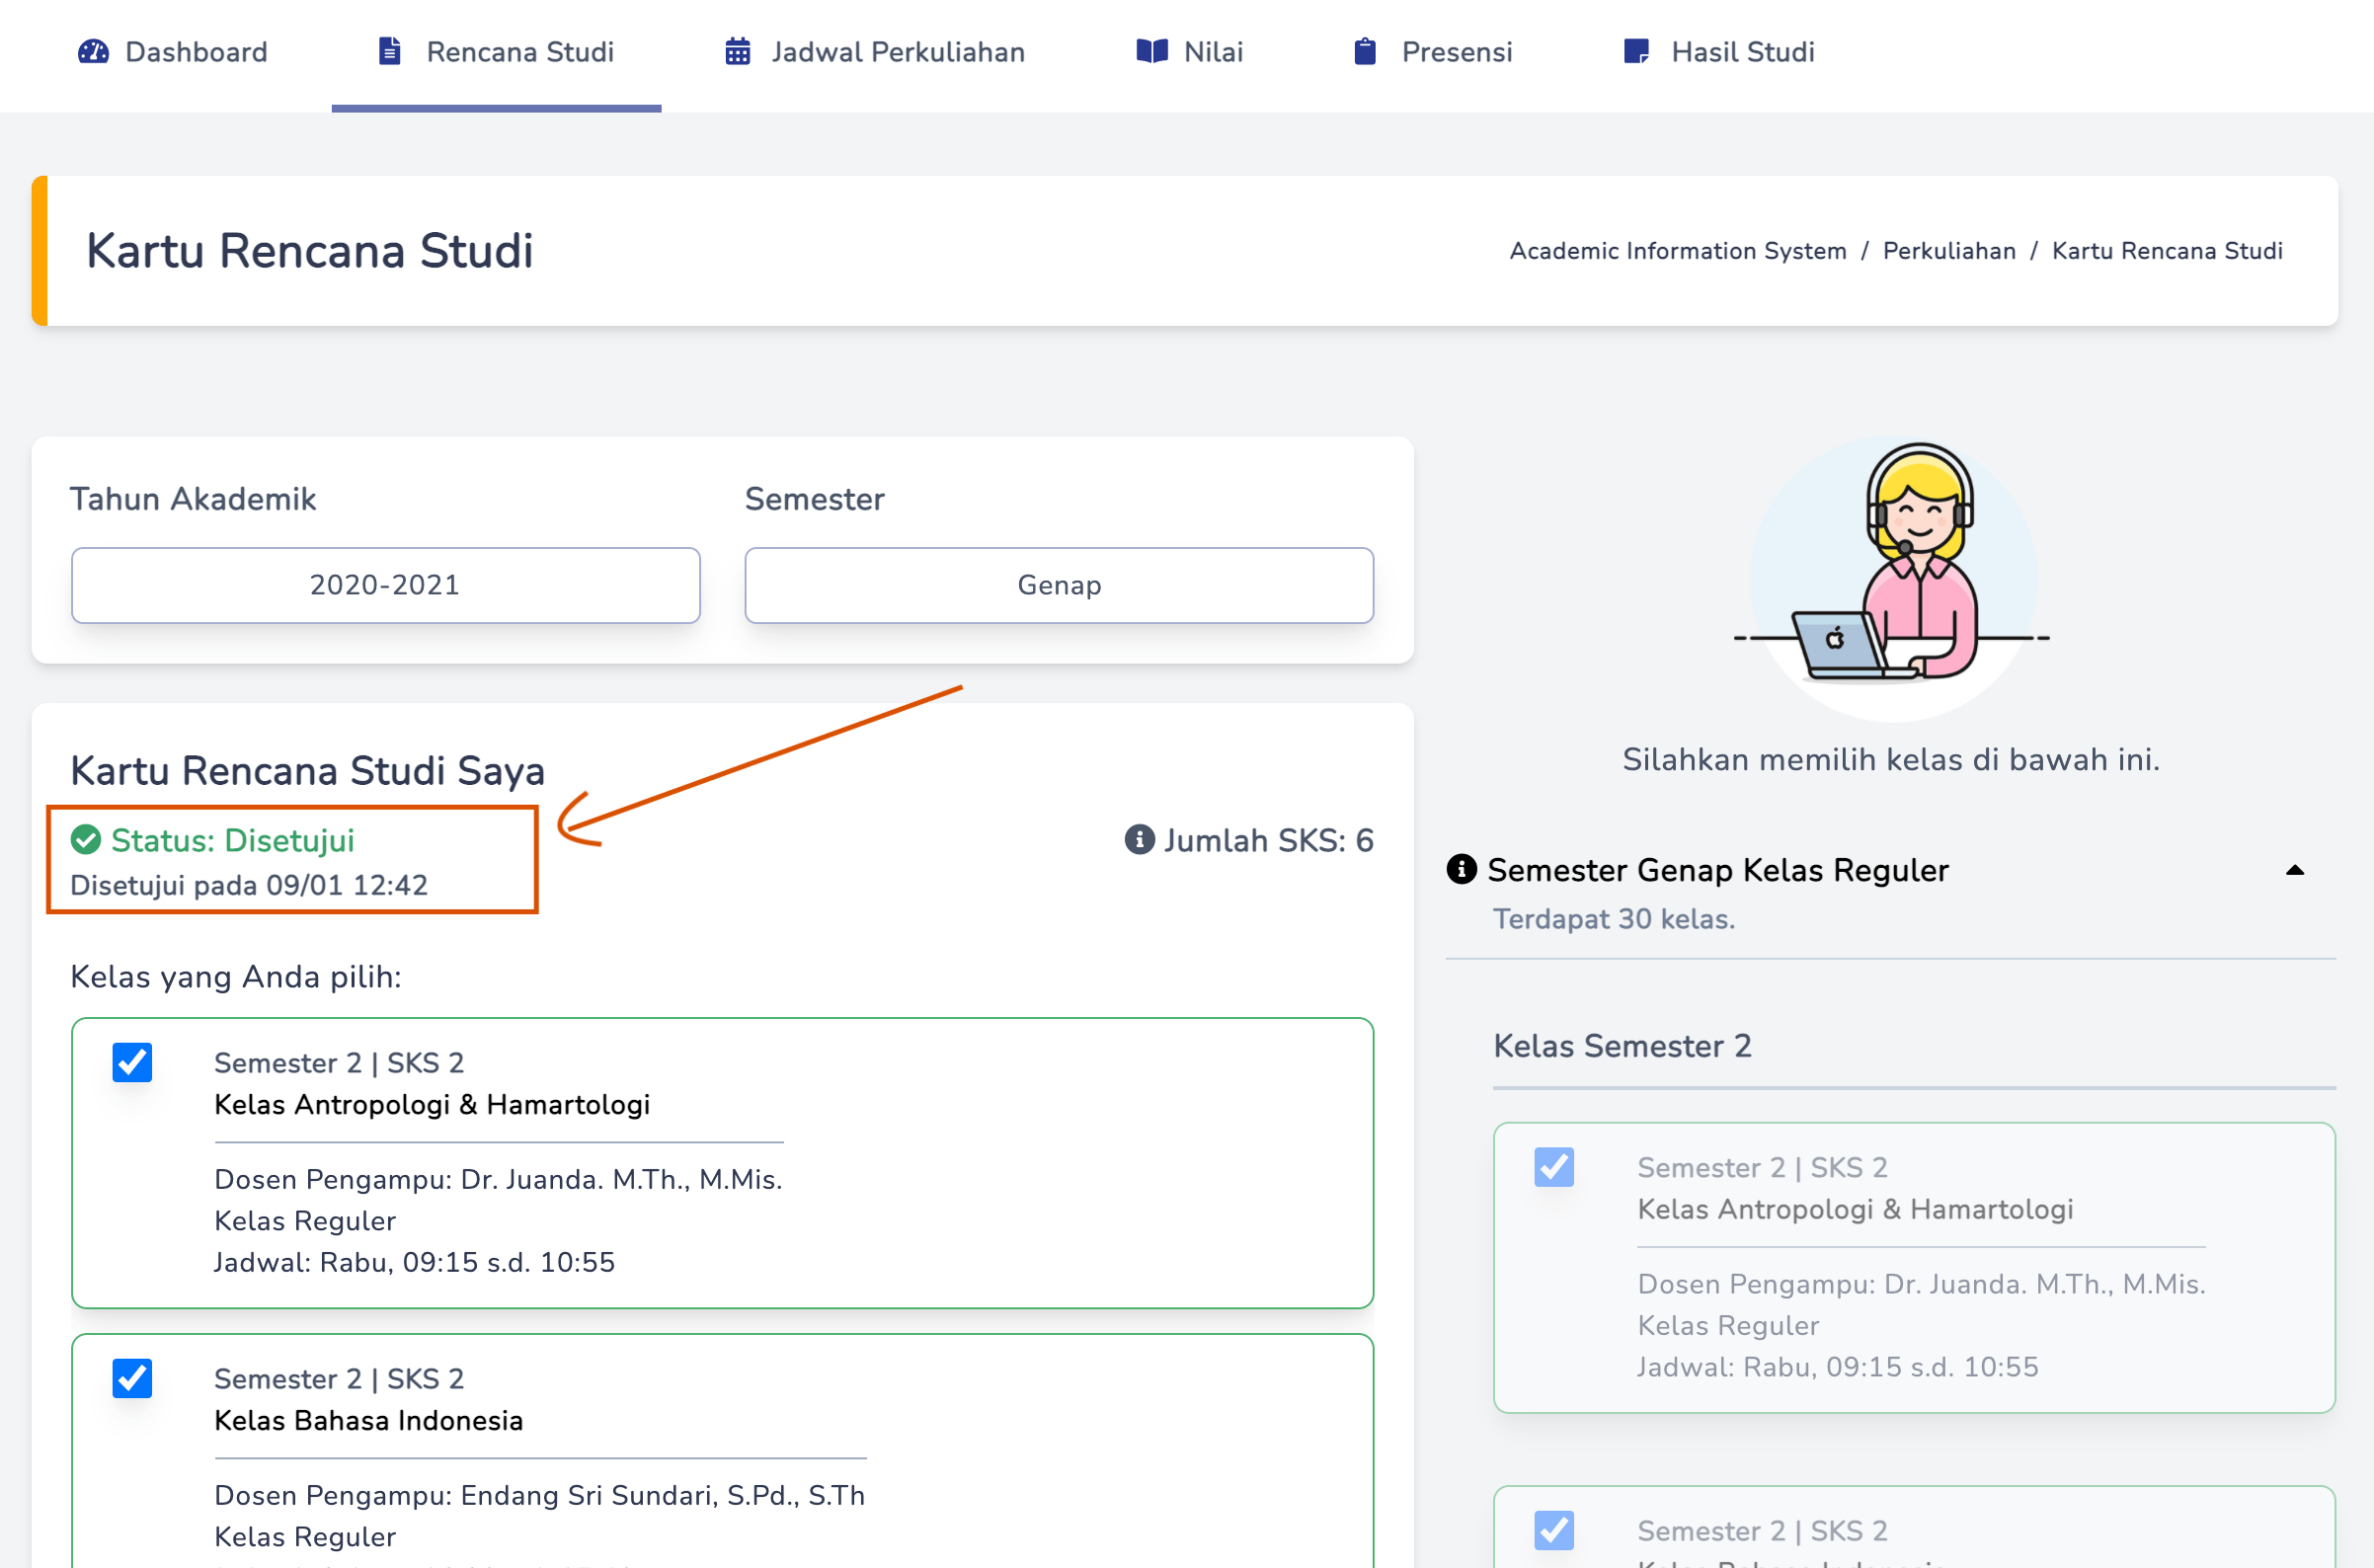
Task: Click the Perkuliahan breadcrumb link
Action: pyautogui.click(x=1949, y=251)
